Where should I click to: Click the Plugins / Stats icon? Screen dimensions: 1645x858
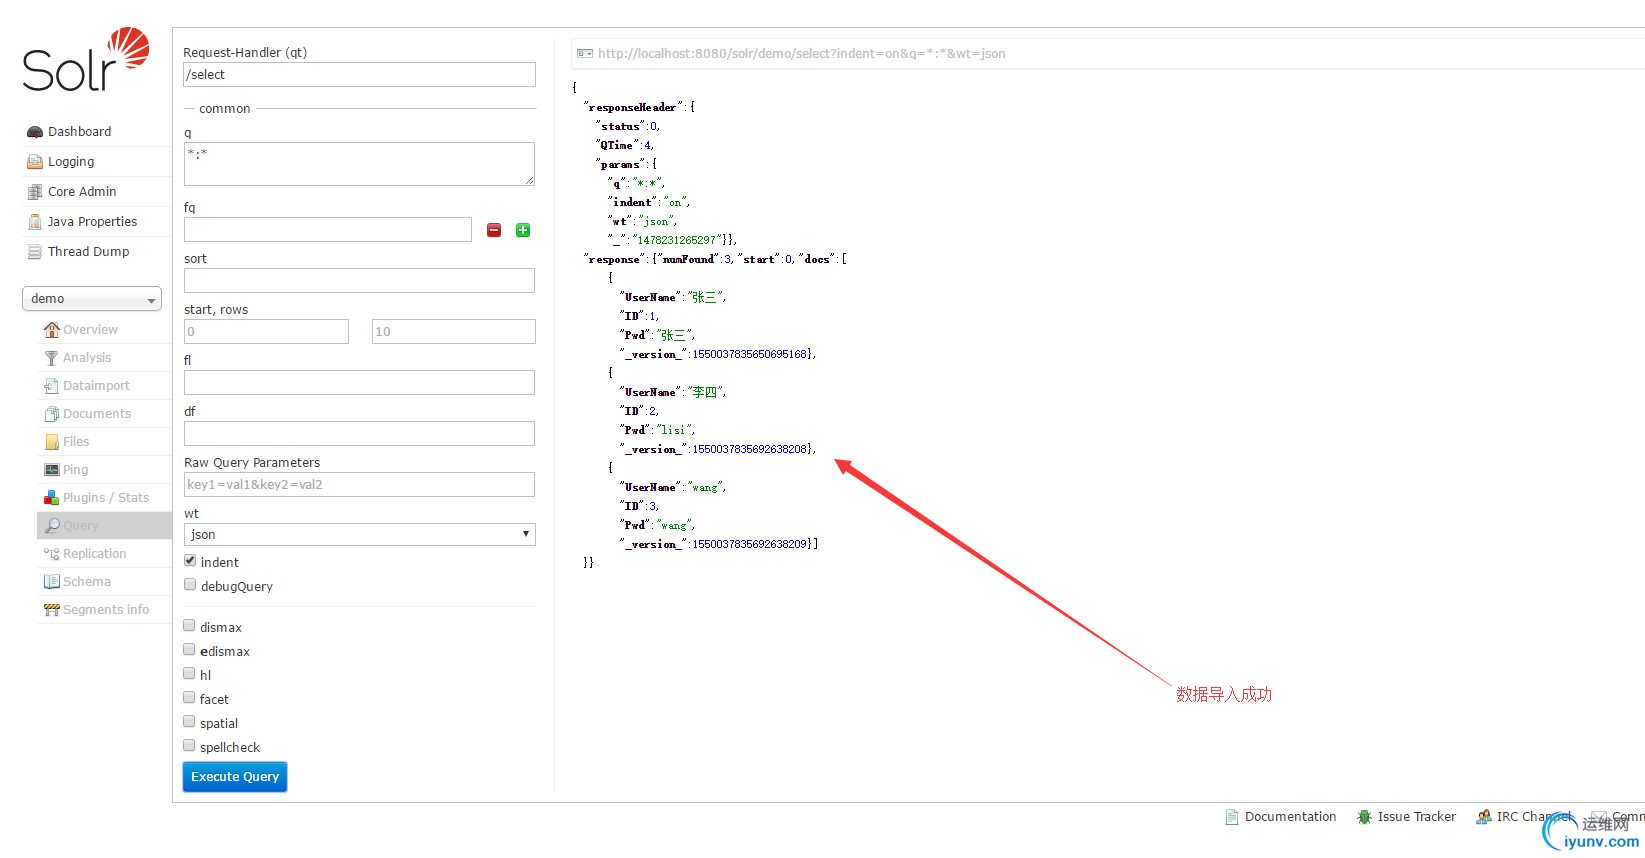pos(52,498)
